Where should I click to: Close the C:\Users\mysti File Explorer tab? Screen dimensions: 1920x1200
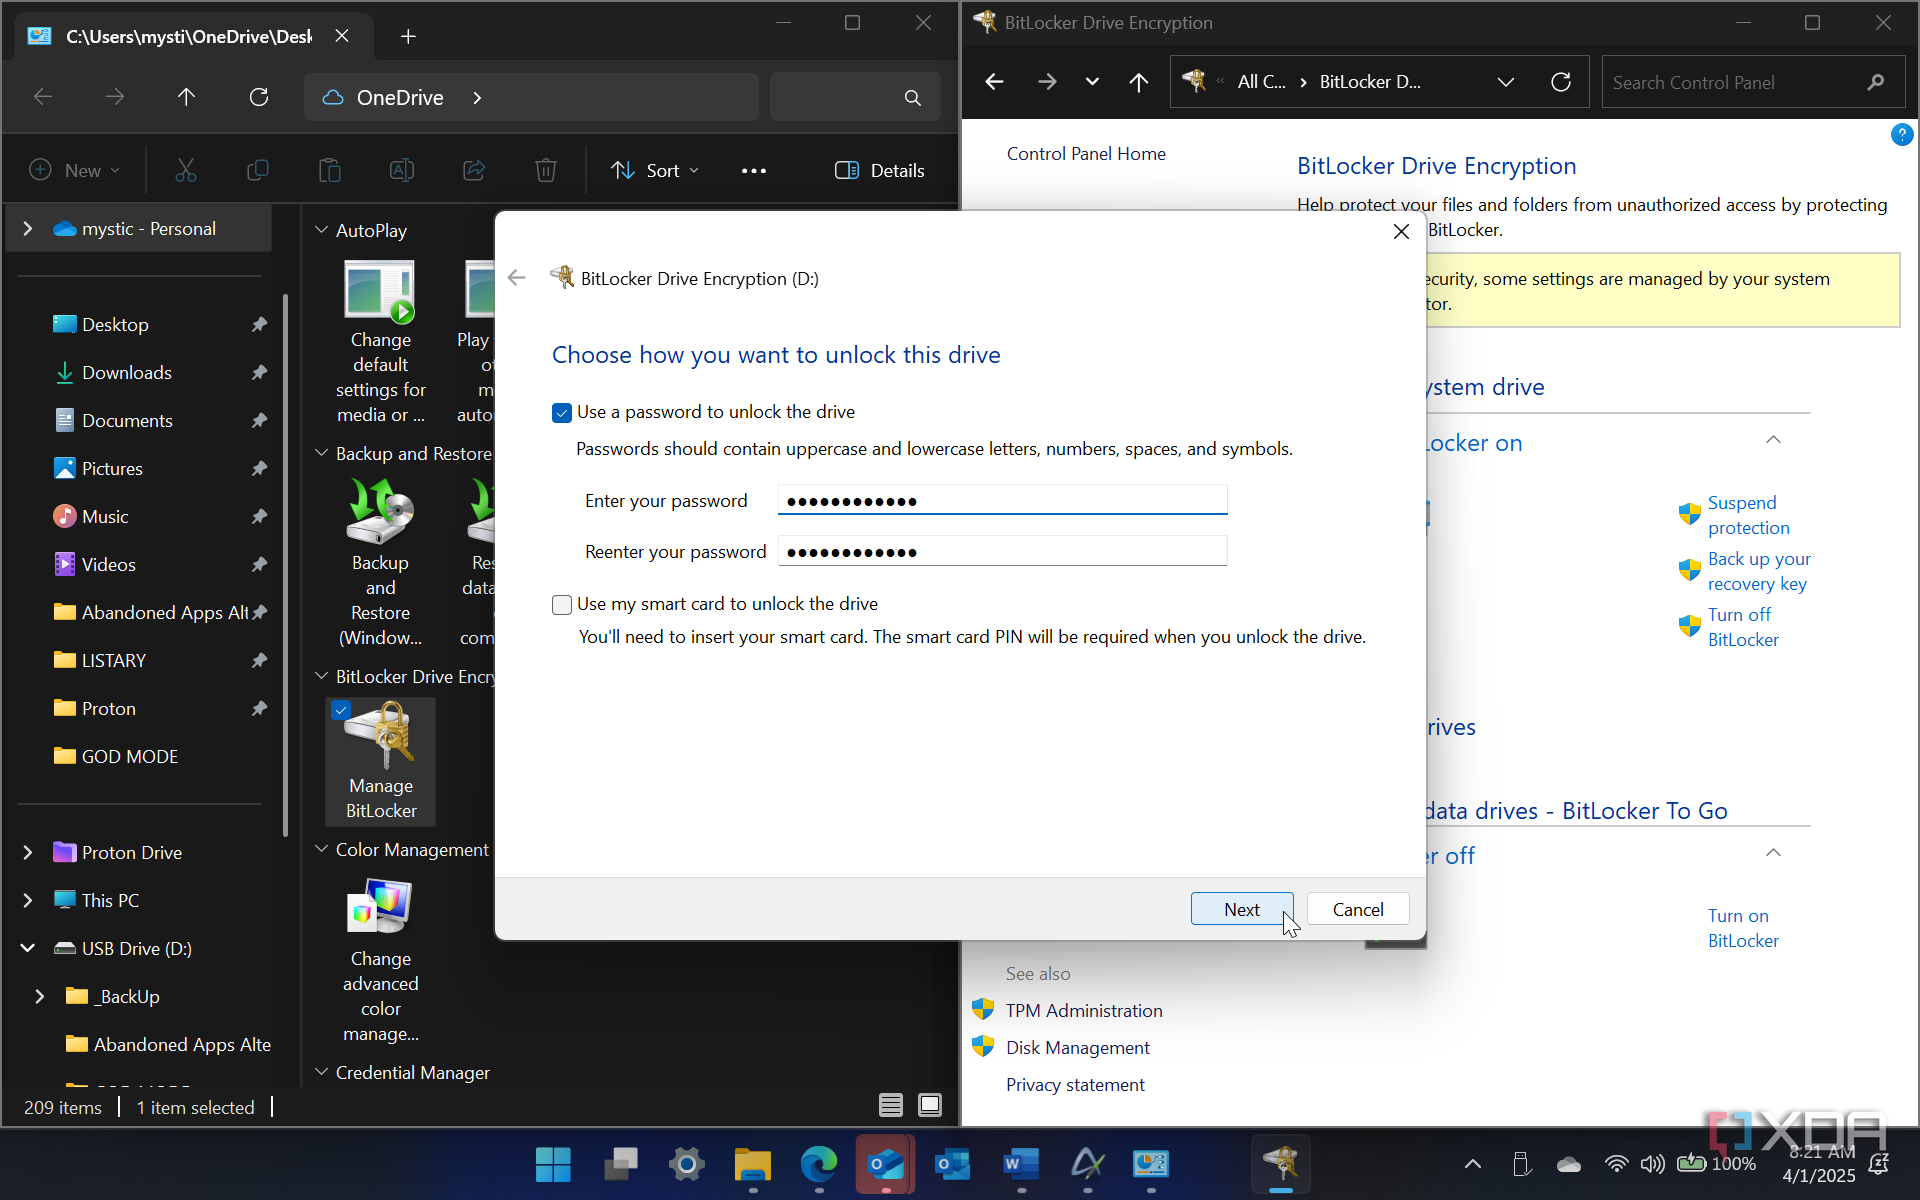(x=342, y=36)
